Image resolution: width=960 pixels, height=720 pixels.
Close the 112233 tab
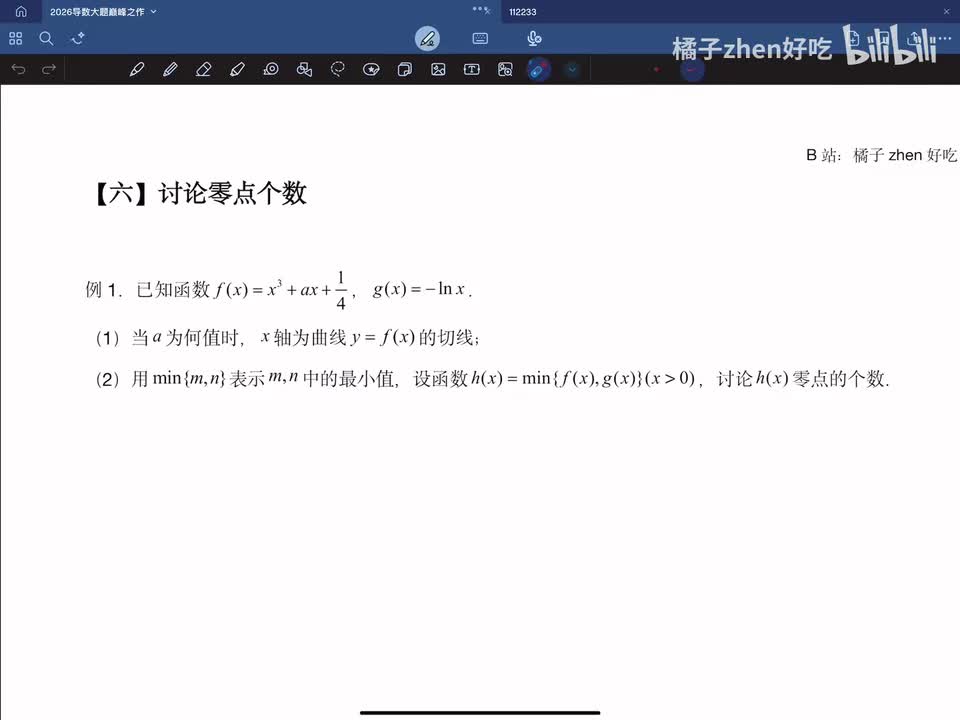tap(947, 12)
